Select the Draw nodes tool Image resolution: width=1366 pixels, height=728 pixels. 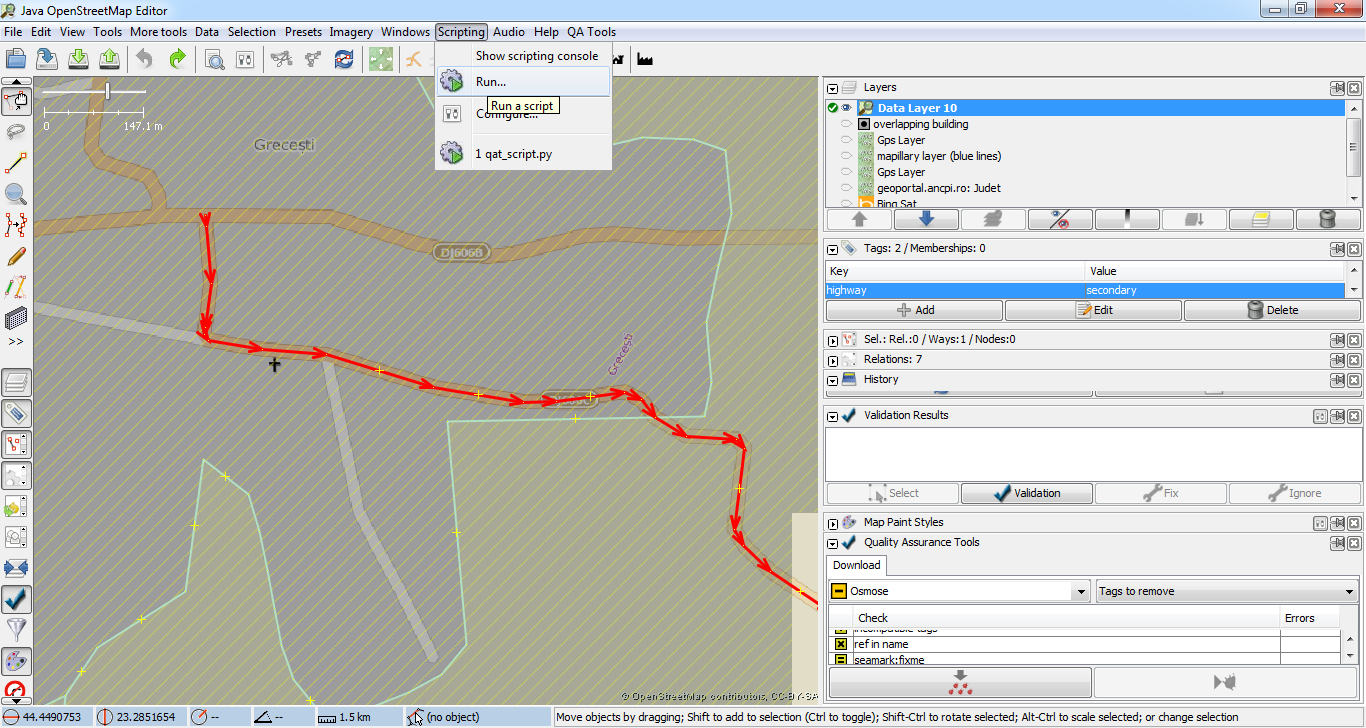click(x=16, y=163)
